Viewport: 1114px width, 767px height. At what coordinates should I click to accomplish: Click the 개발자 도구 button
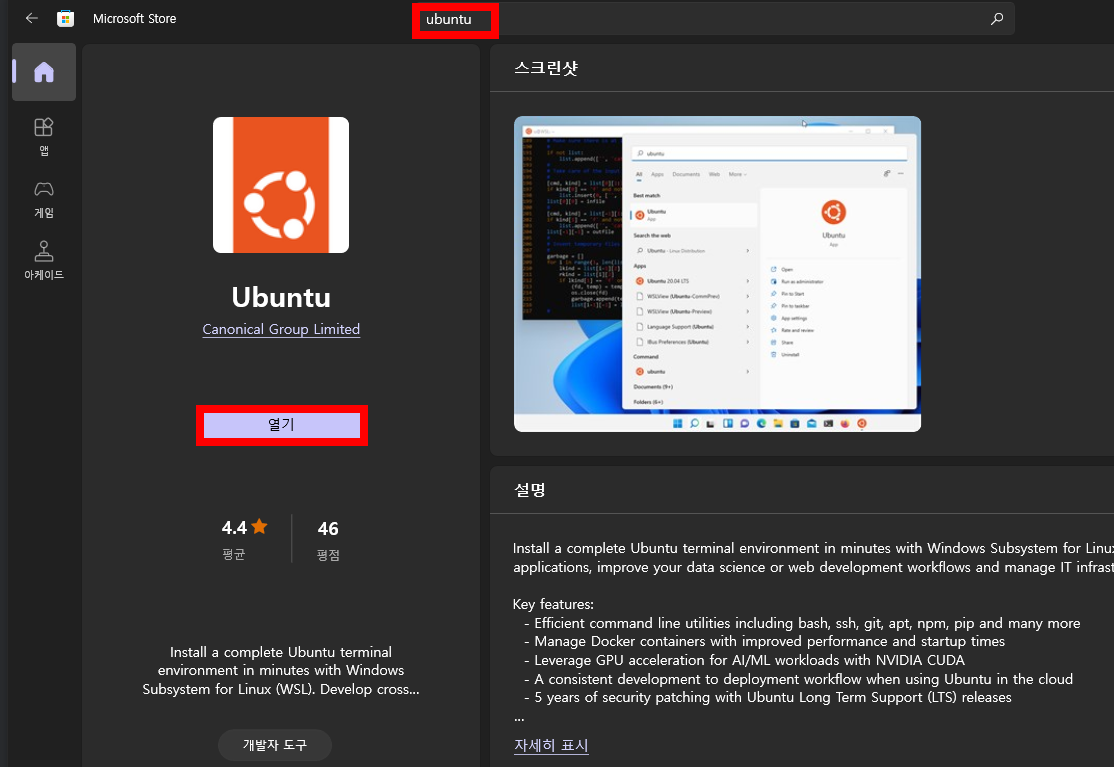click(x=274, y=744)
